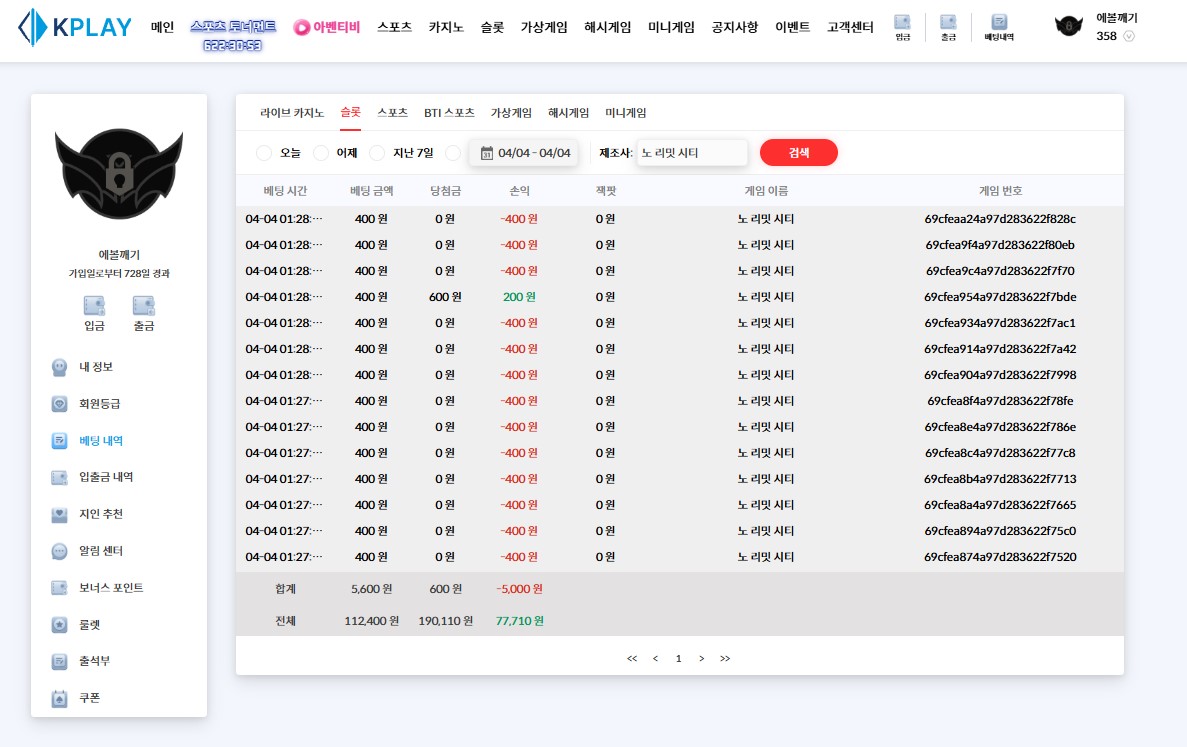Open the coupon (쿠폰) sidebar item

(x=90, y=698)
